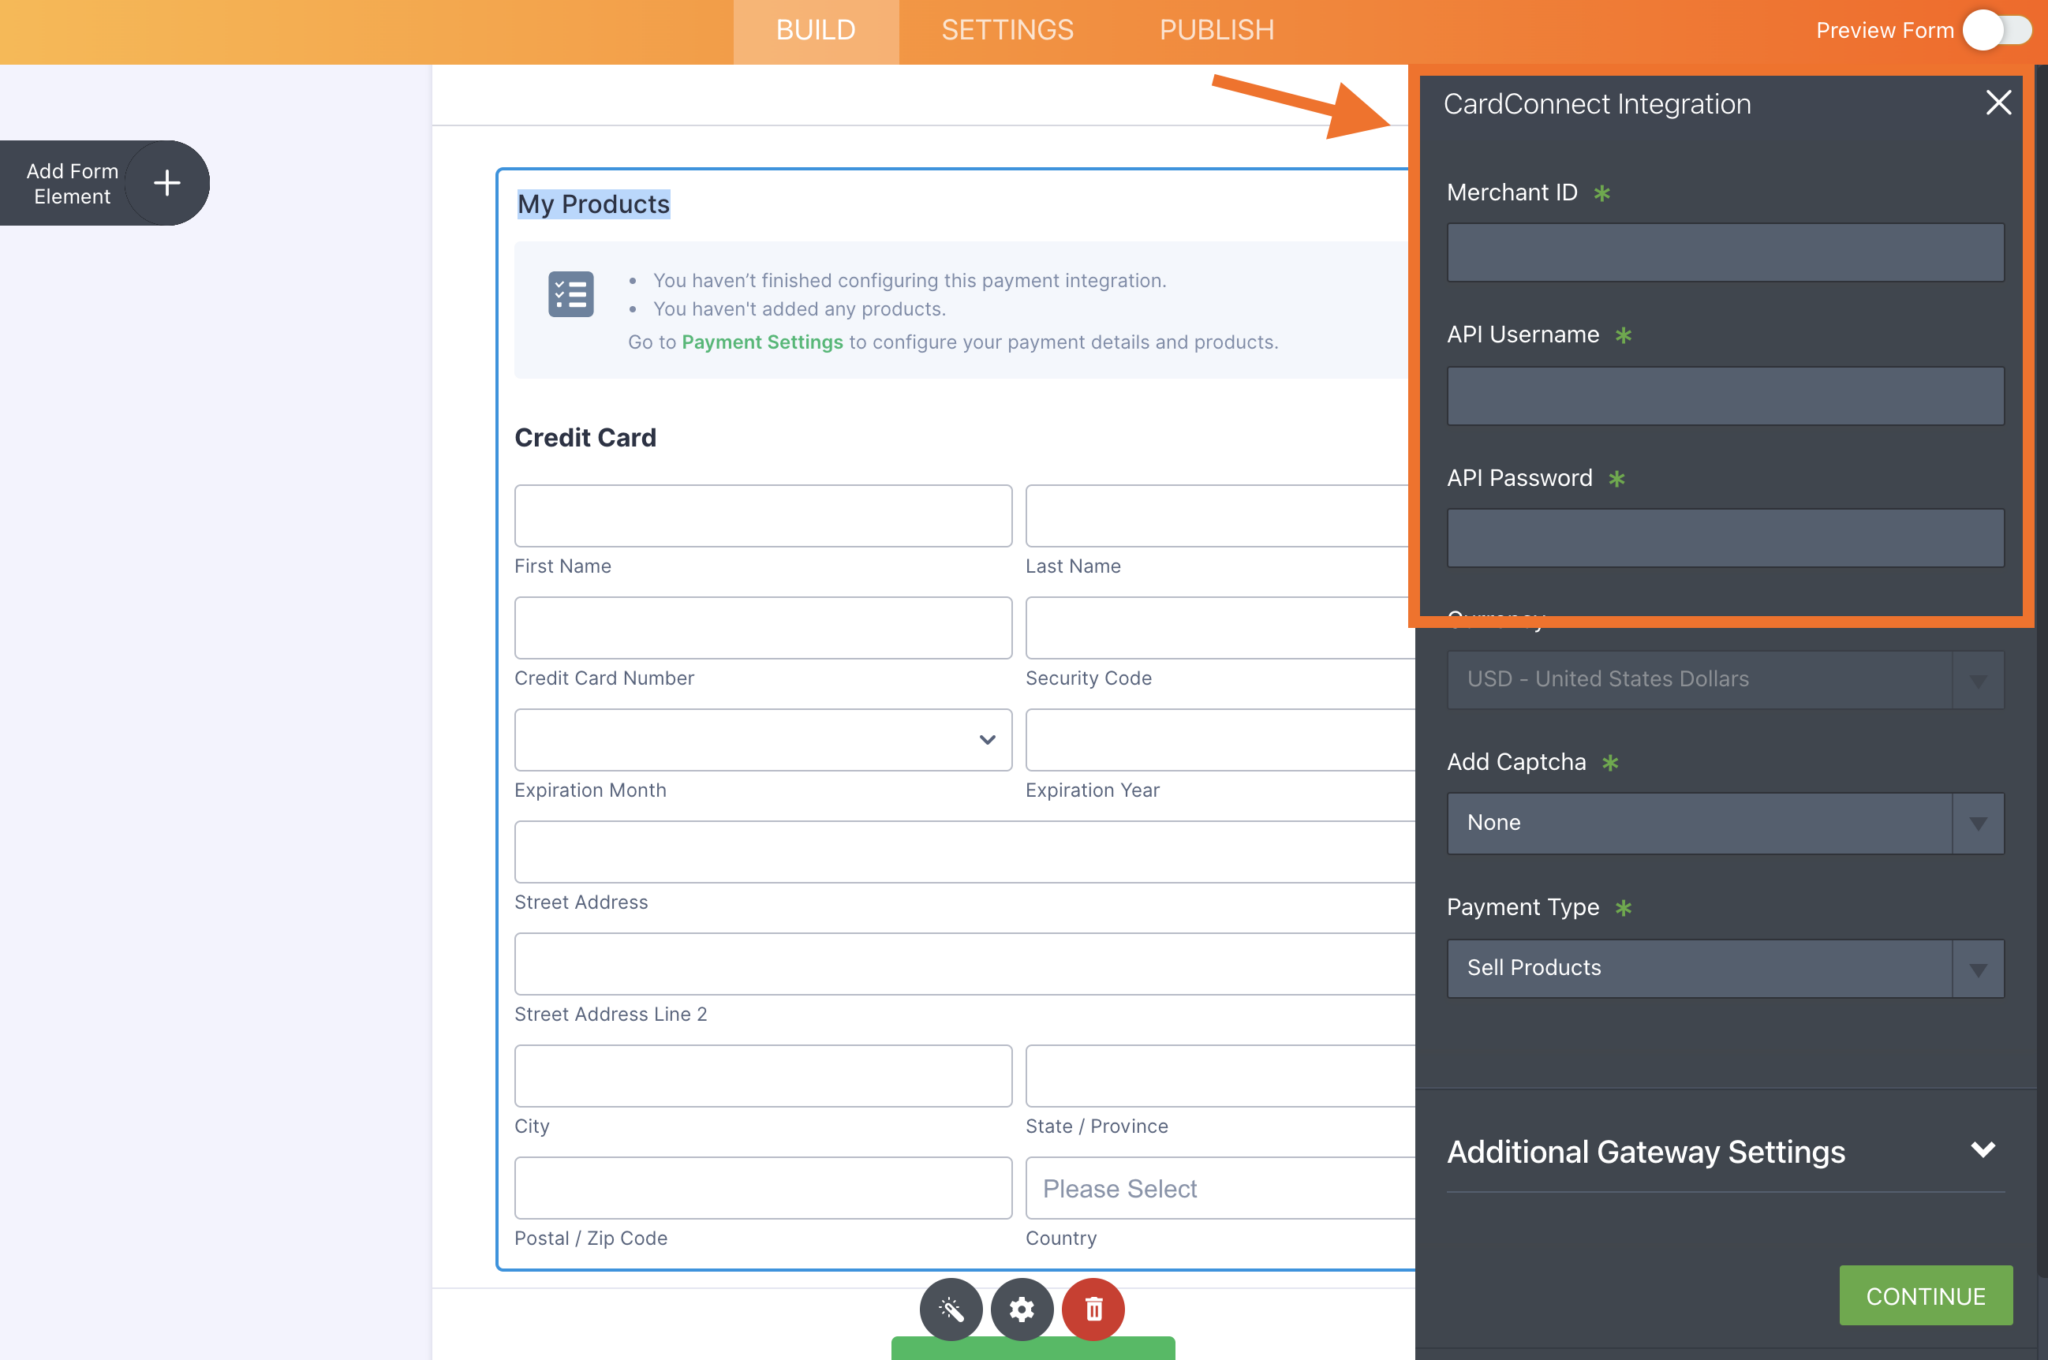Open the magic wand options for the payment field

(950, 1309)
